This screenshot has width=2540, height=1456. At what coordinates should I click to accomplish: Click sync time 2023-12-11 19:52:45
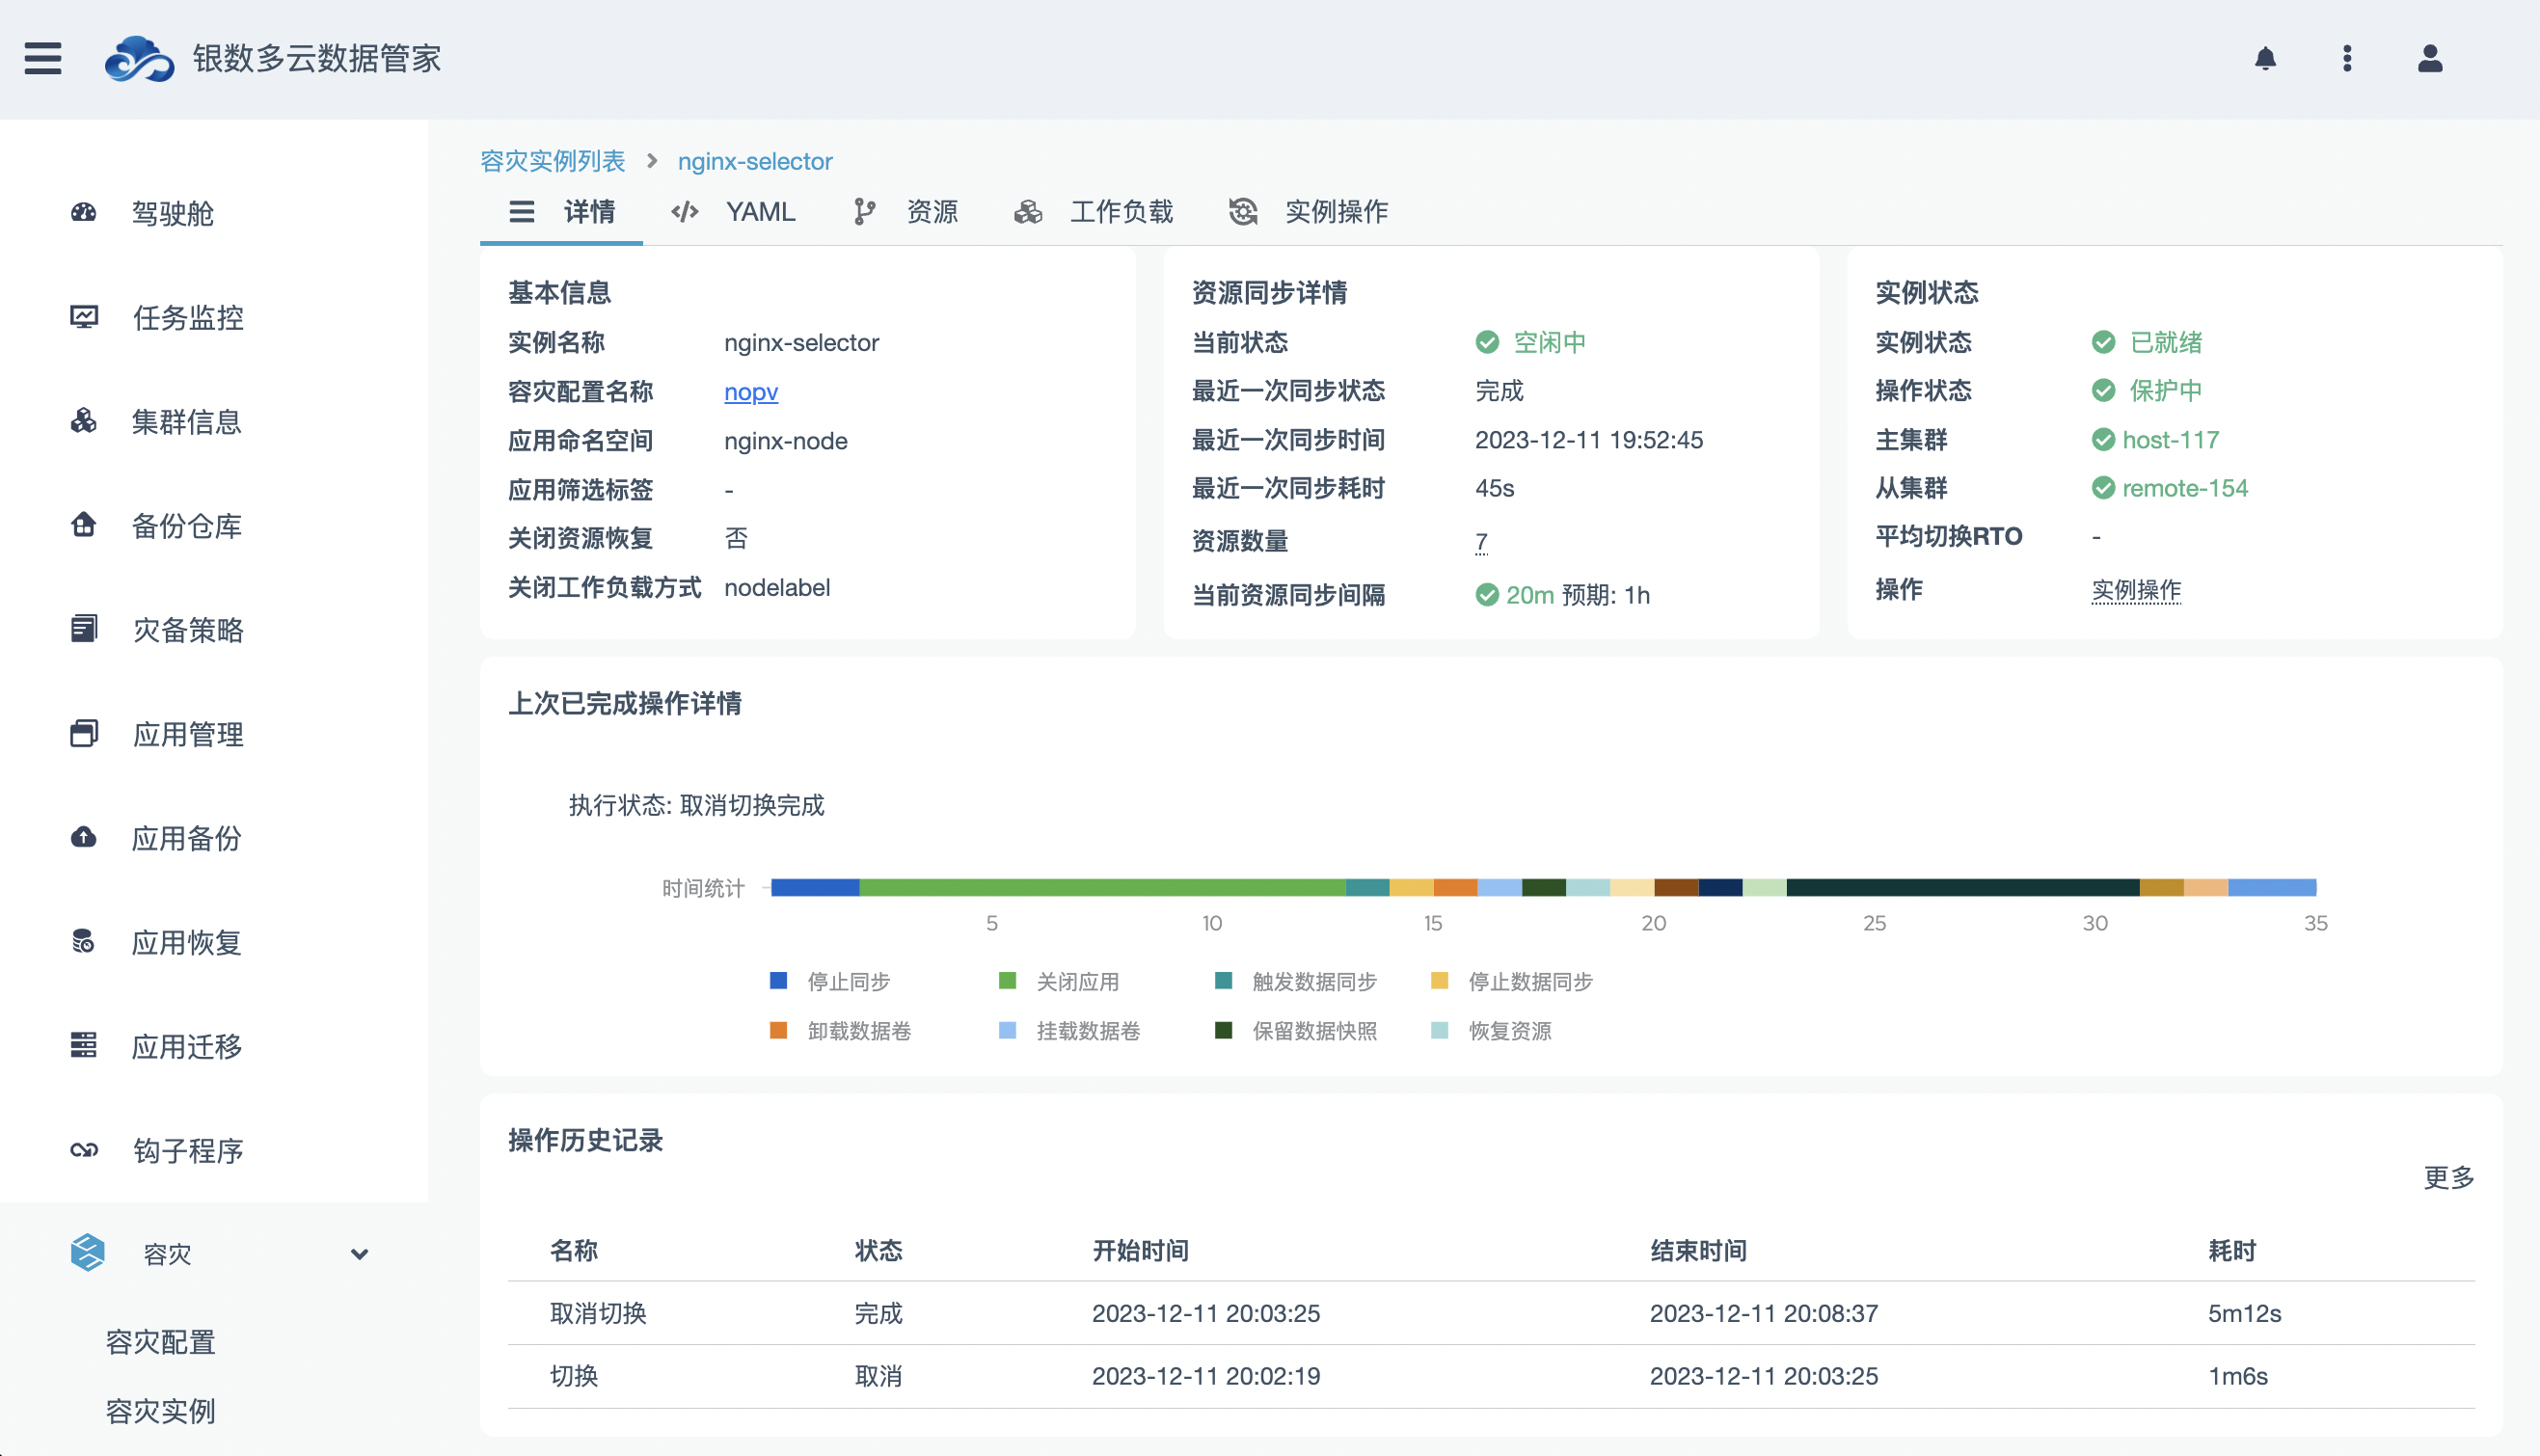(1589, 440)
